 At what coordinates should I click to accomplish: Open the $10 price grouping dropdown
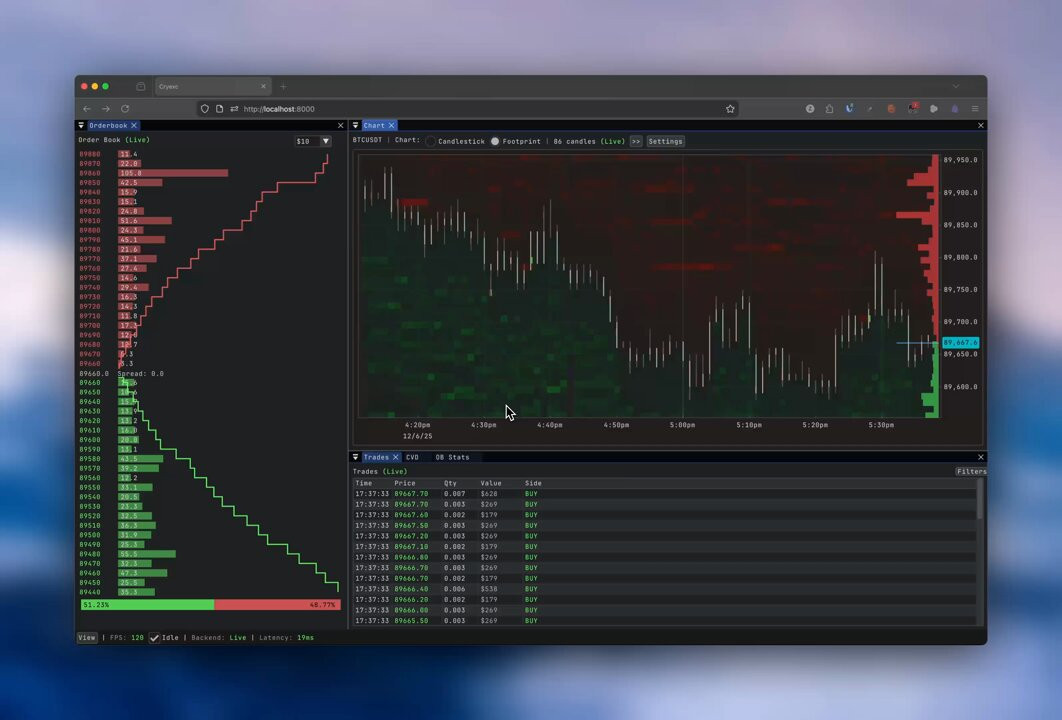coord(313,142)
